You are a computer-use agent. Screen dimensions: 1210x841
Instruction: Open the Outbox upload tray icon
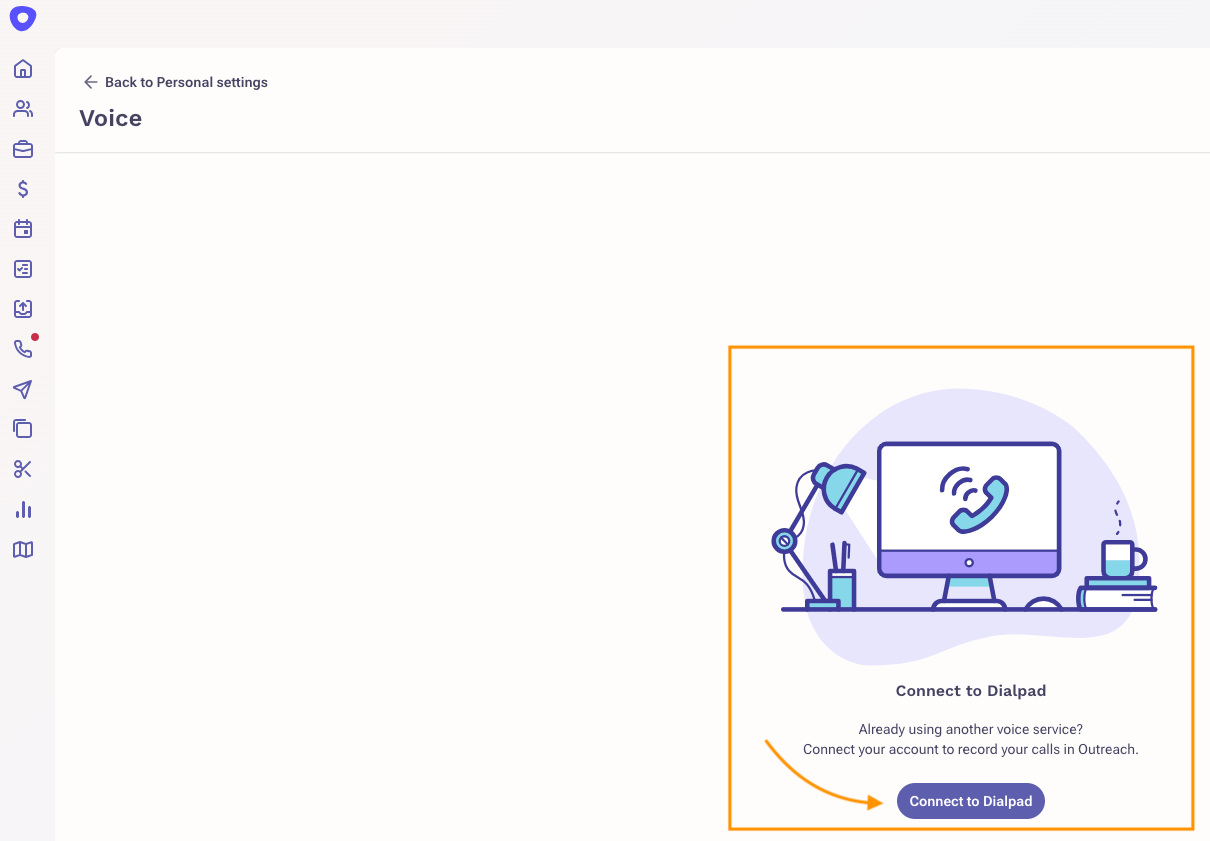[x=23, y=309]
